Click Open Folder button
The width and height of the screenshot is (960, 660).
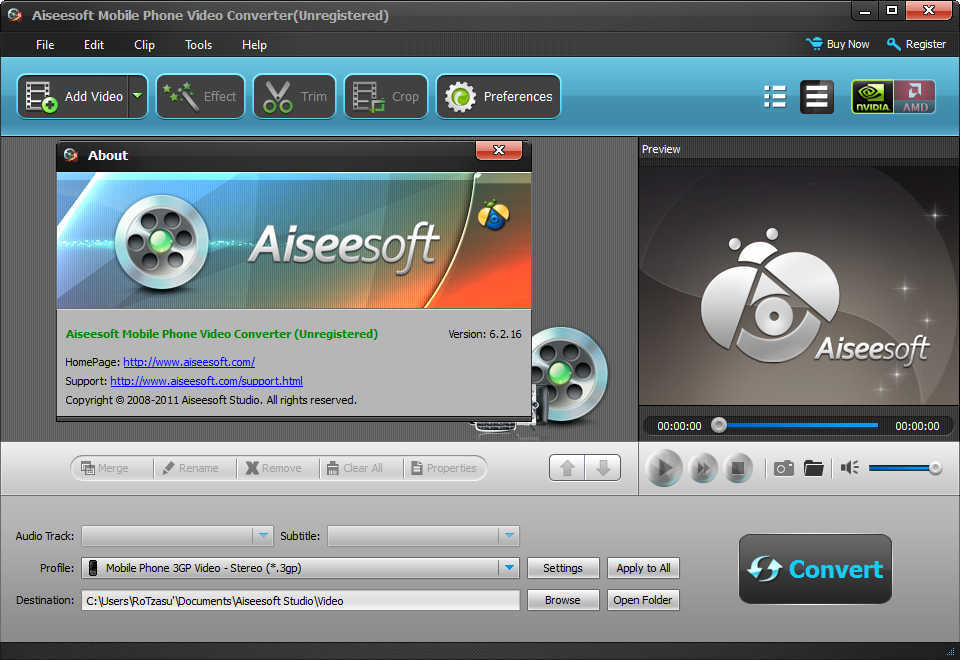point(643,600)
